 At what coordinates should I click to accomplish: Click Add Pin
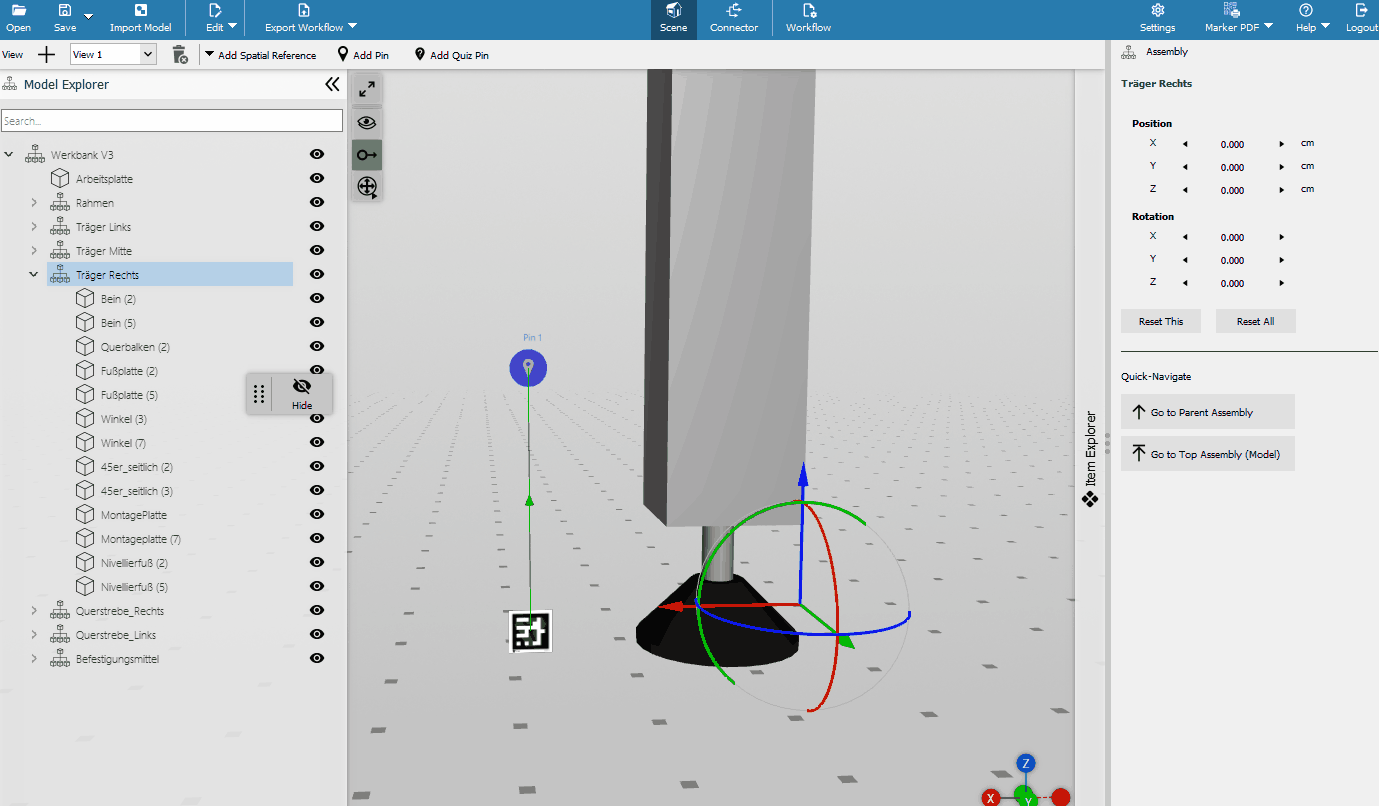coord(363,55)
